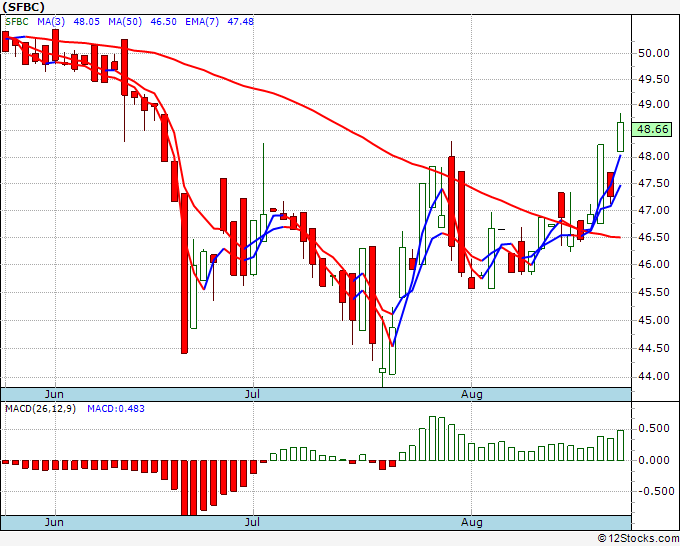The image size is (680, 546).
Task: Select the MA(3) legend label
Action: [51, 22]
